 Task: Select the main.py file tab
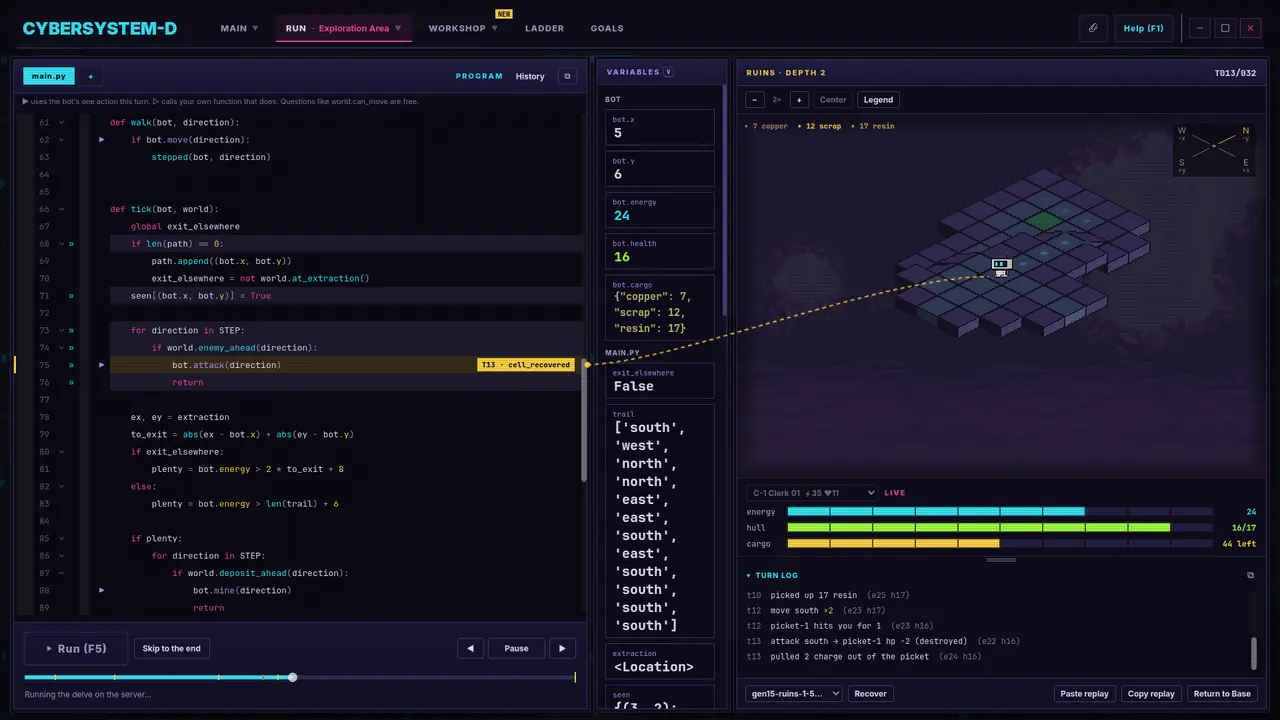[49, 76]
